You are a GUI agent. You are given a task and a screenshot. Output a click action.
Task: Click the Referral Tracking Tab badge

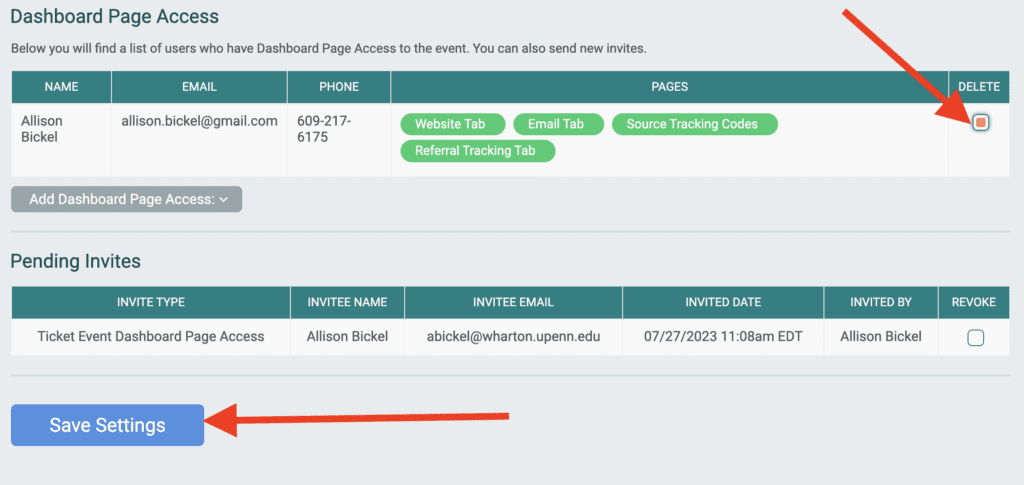(x=477, y=151)
